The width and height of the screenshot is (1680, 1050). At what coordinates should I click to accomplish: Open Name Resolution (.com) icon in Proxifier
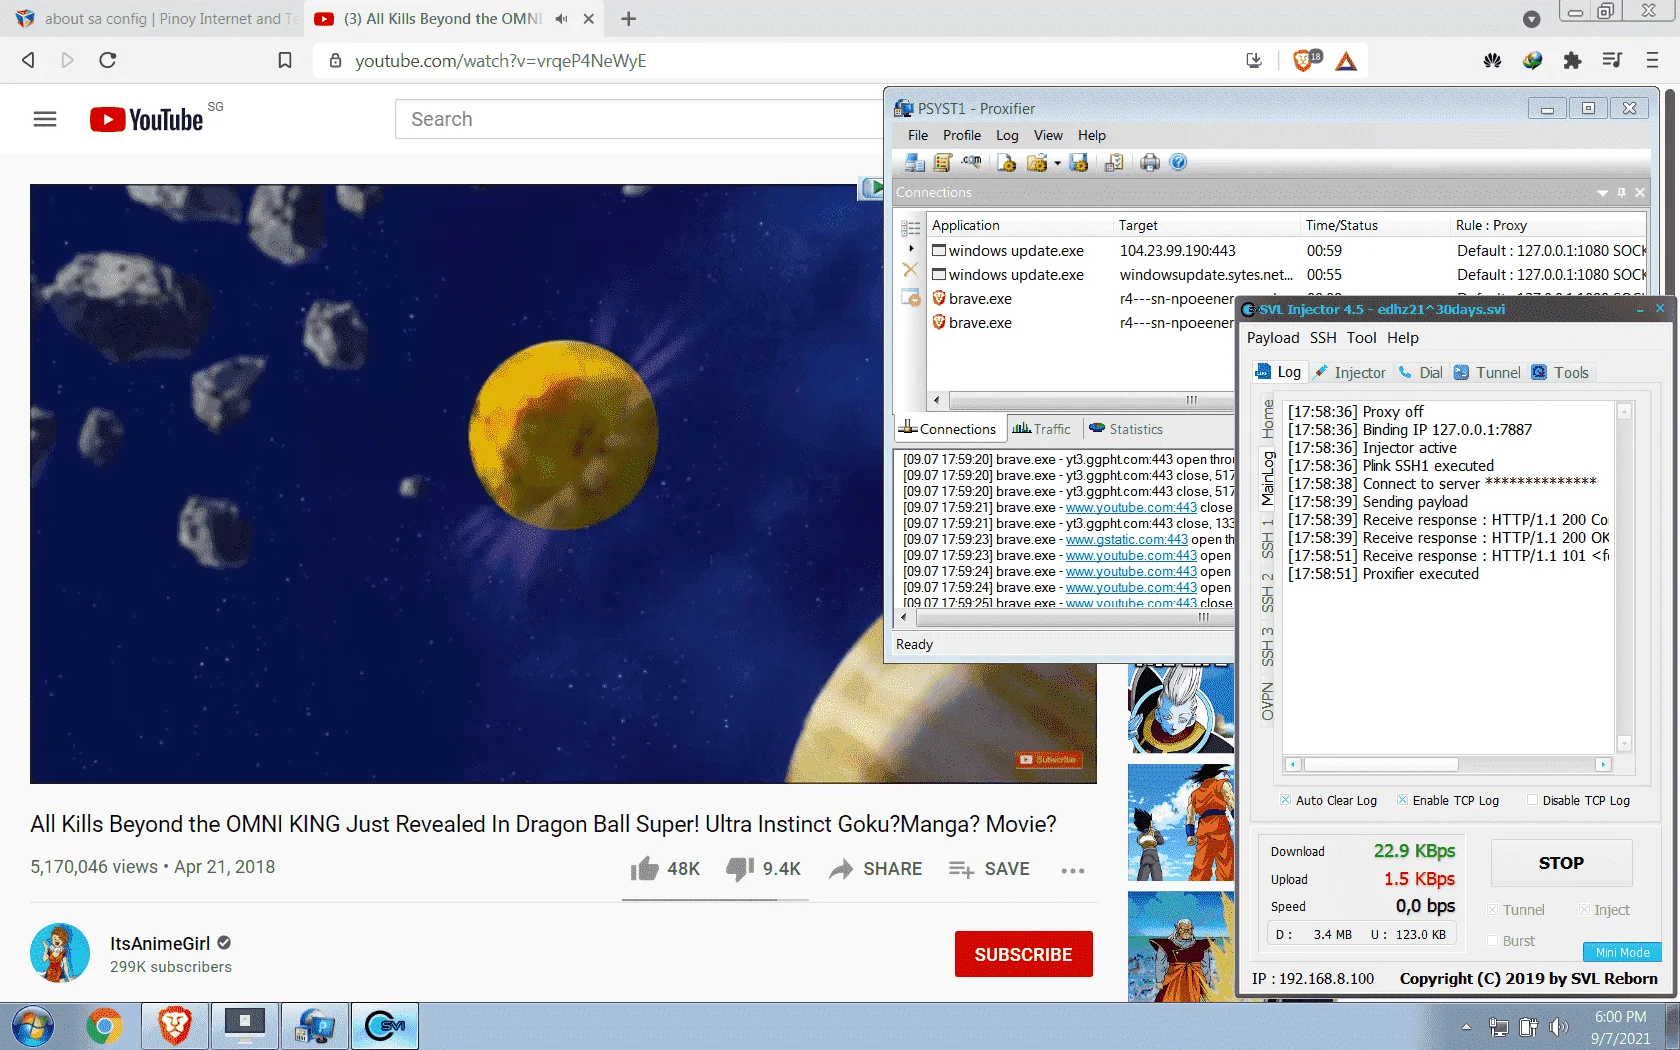click(x=971, y=162)
